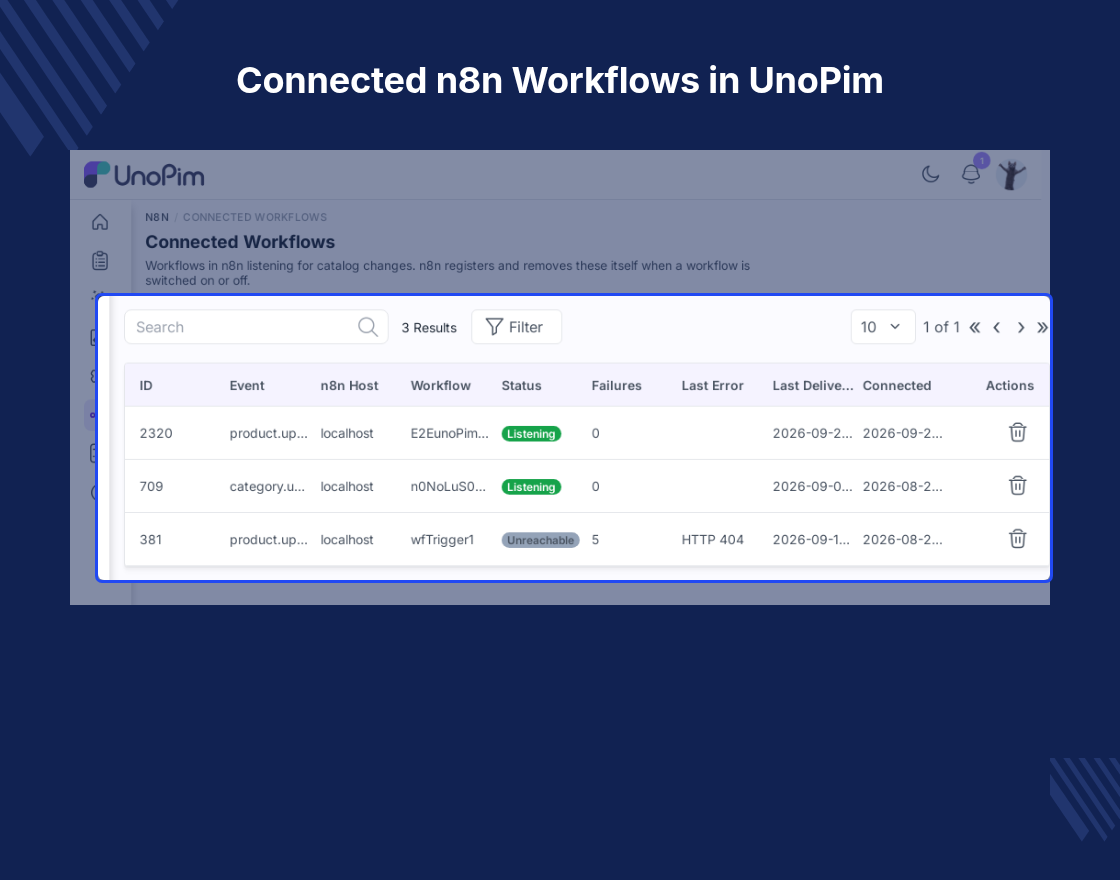The height and width of the screenshot is (880, 1120).
Task: Delete workflow 381 with its trash icon
Action: coord(1018,539)
